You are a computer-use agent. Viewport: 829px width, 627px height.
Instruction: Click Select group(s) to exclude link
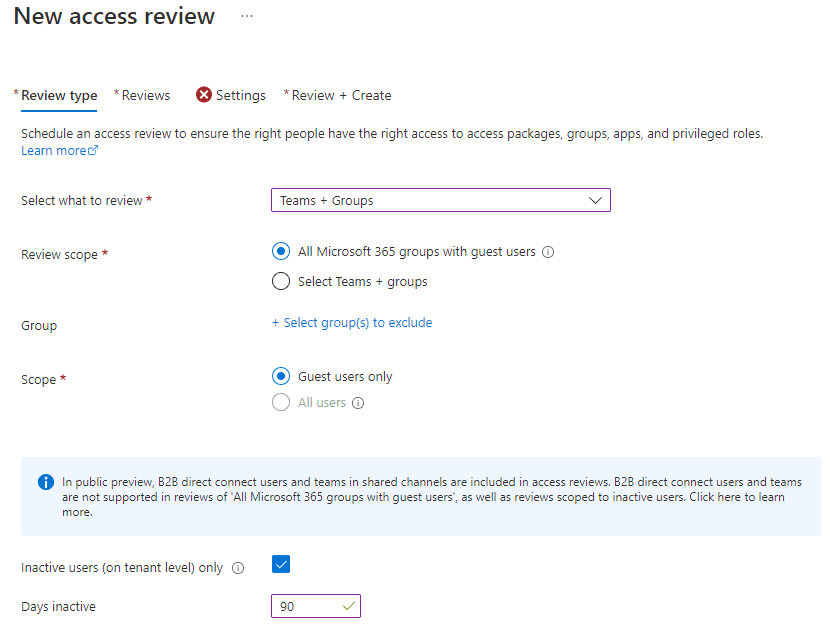click(x=352, y=323)
